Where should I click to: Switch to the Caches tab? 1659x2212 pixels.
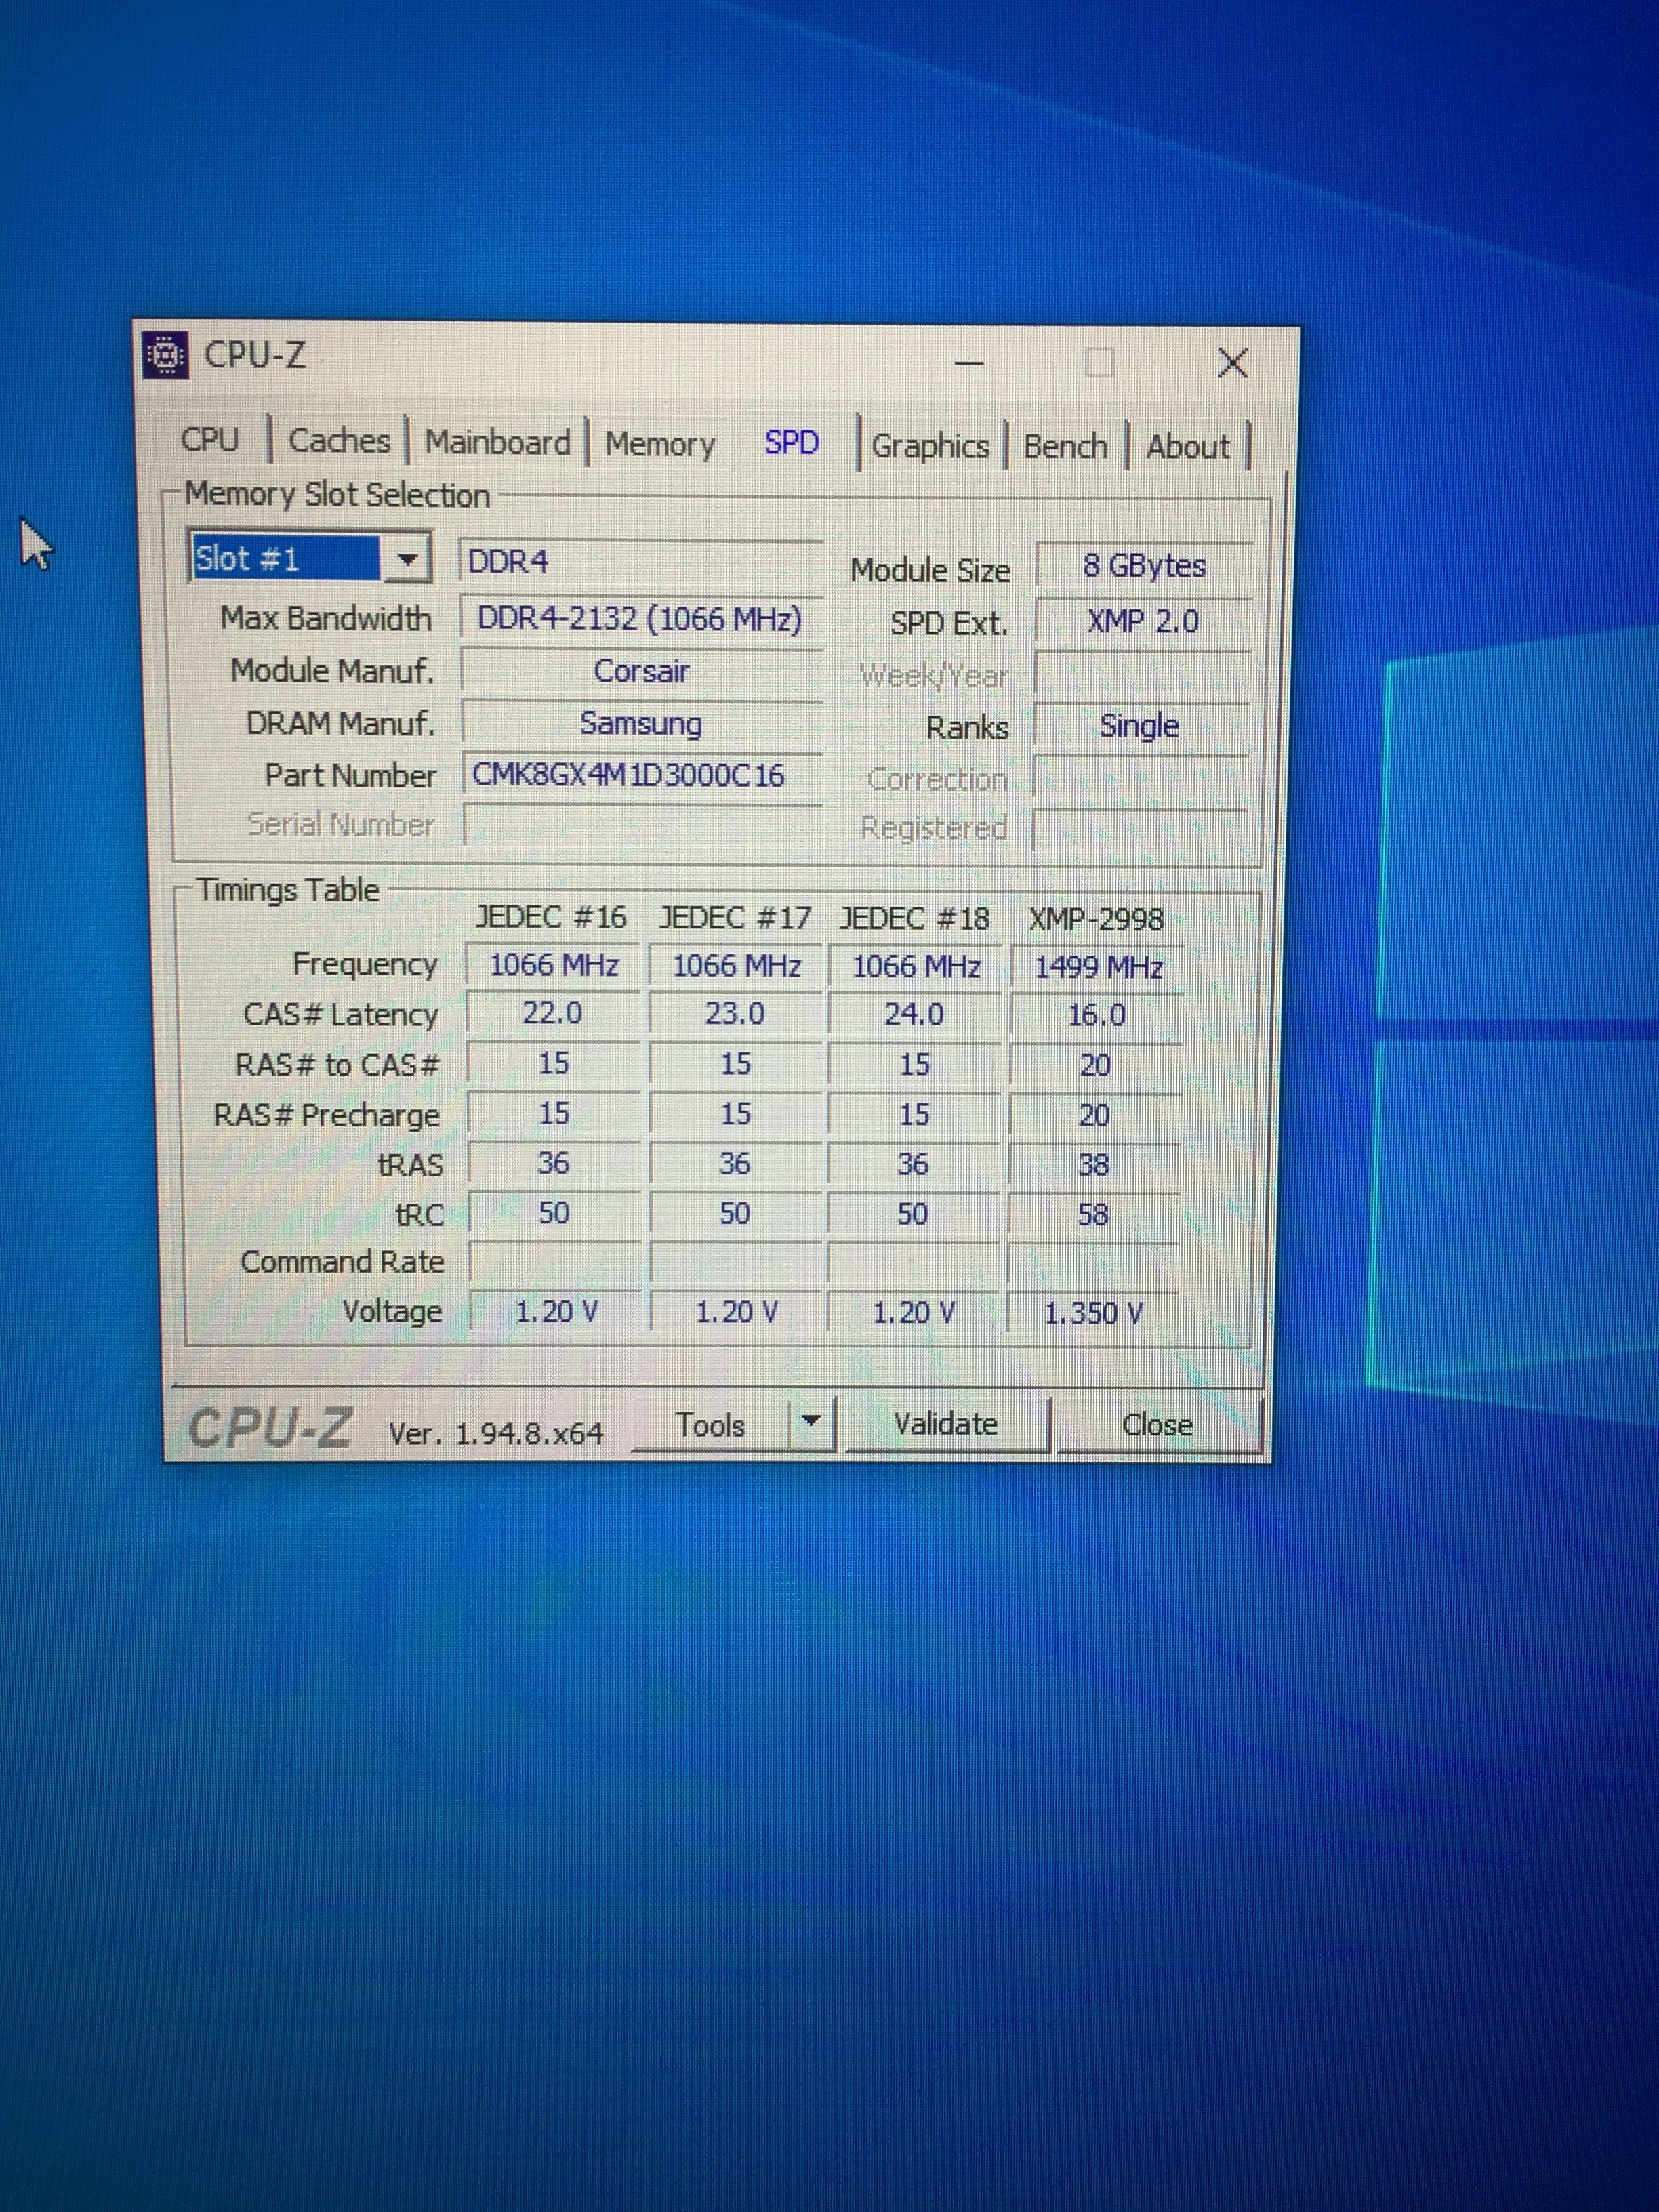[339, 441]
